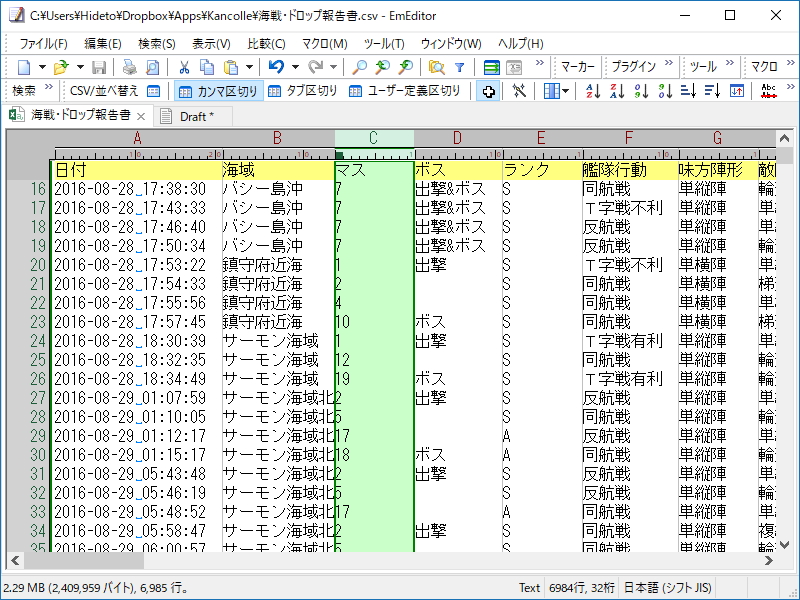The height and width of the screenshot is (600, 800).
Task: Click the Save floppy disk icon
Action: point(99,67)
